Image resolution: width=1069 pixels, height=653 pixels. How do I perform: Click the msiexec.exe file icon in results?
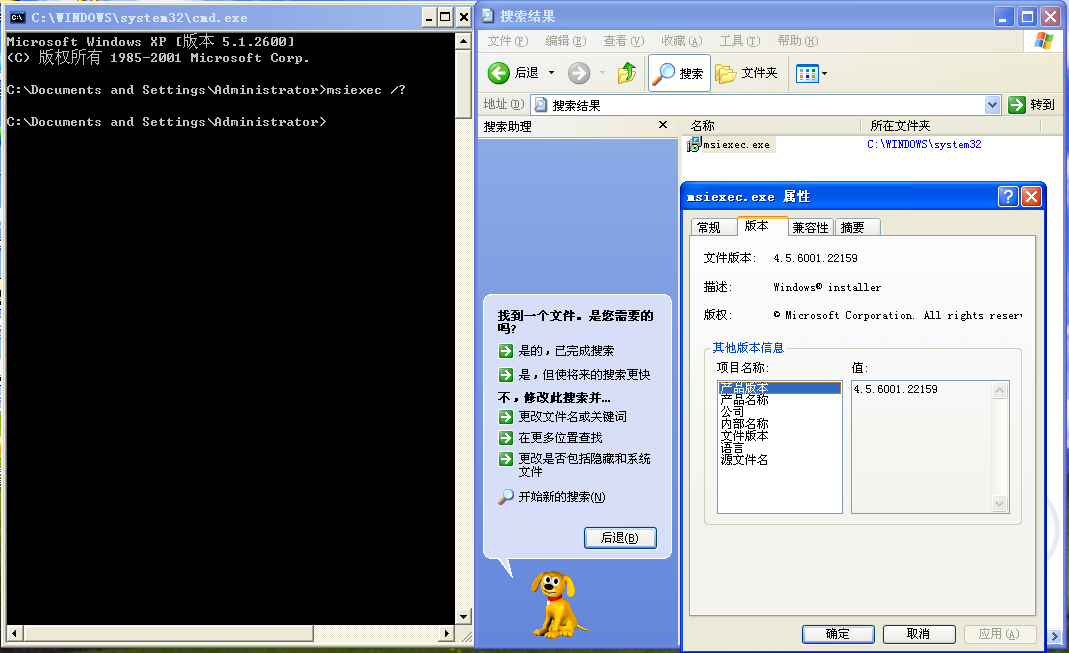coord(693,145)
